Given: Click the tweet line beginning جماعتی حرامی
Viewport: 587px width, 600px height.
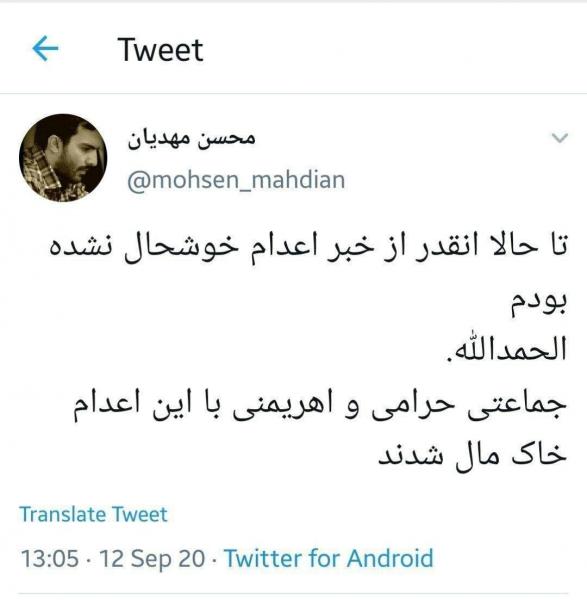Looking at the screenshot, I should [x=320, y=406].
